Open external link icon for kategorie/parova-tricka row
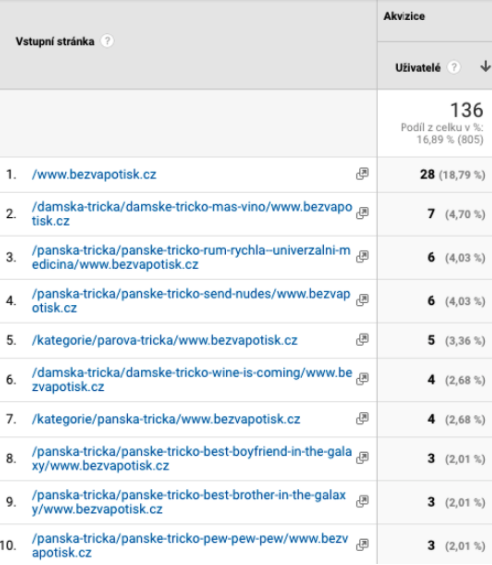 362,339
